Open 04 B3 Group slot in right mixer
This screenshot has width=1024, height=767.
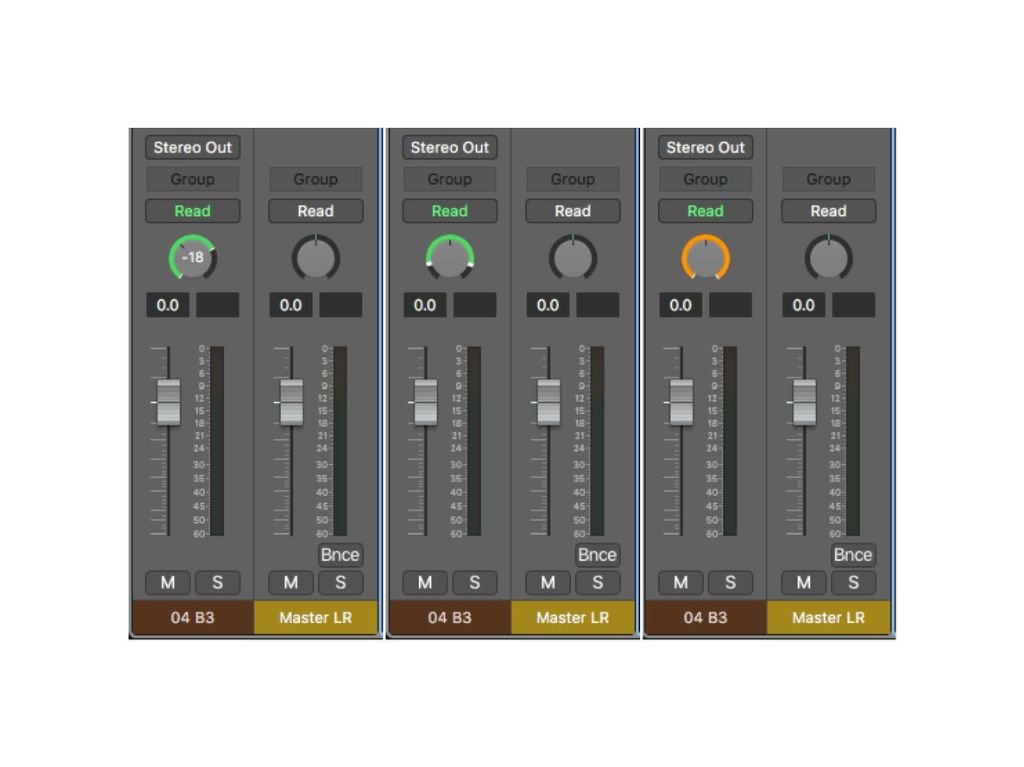pos(705,179)
